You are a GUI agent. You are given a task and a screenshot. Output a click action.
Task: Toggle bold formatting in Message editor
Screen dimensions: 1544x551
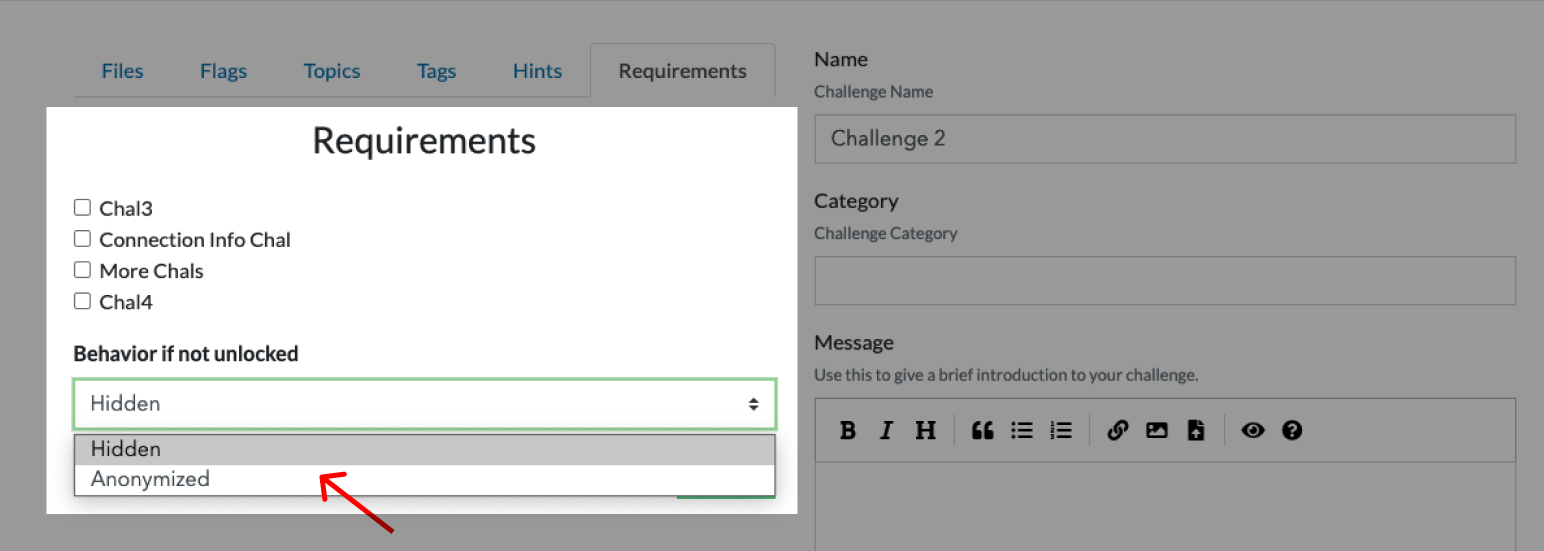848,430
